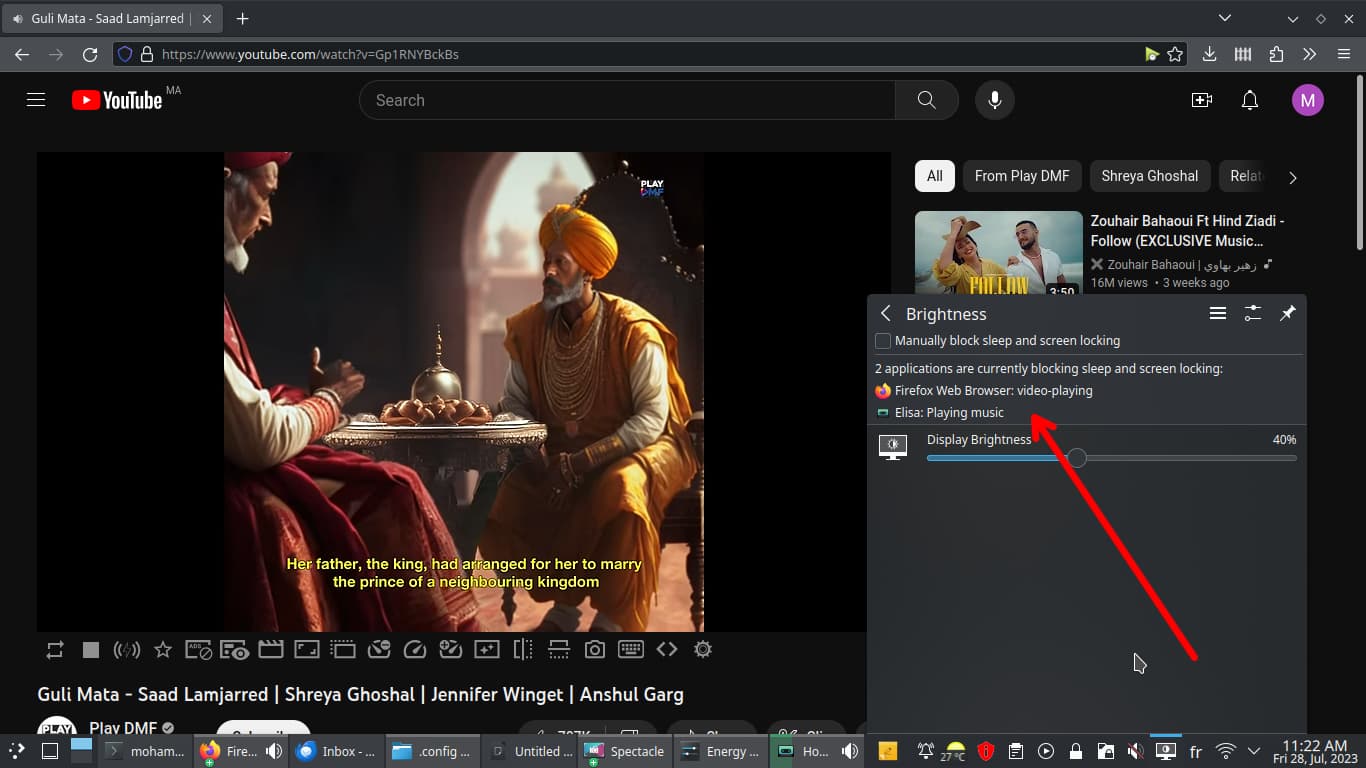
Task: Switch to Inbox Thunderbird taskbar entry
Action: point(337,751)
